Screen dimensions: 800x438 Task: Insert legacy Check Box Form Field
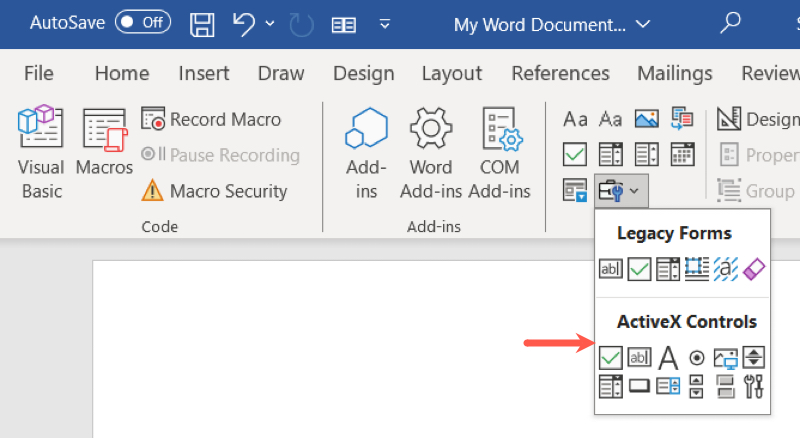point(639,269)
